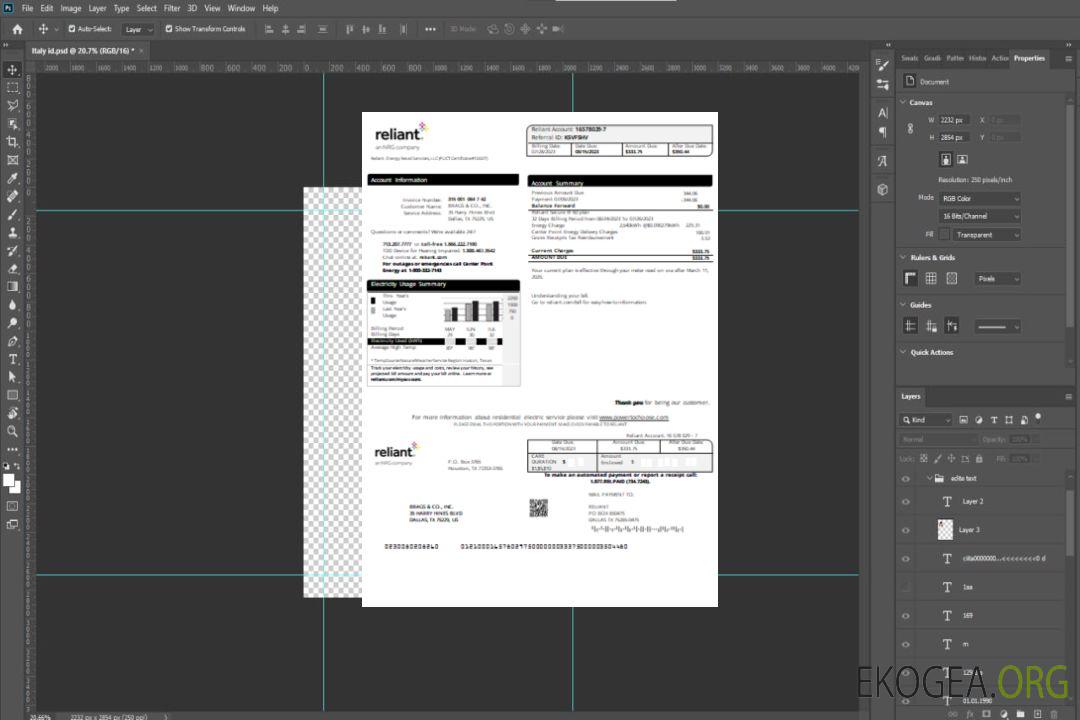Disable Show Transform Controls checkbox

[x=168, y=29]
